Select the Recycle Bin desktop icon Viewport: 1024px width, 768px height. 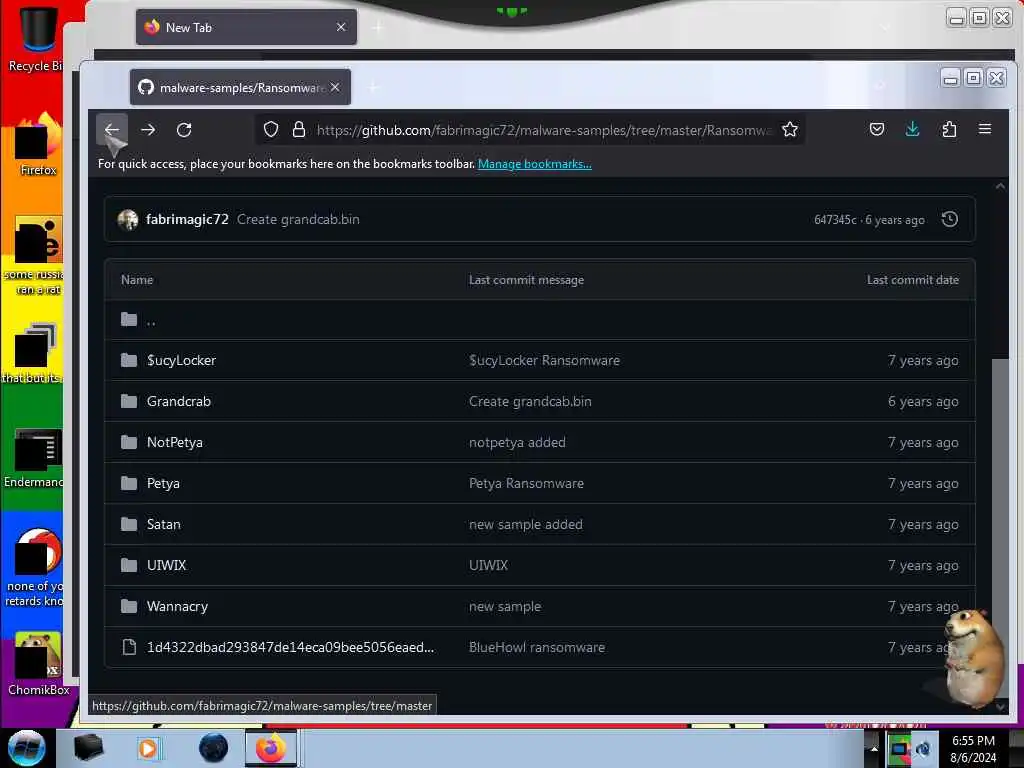point(36,39)
